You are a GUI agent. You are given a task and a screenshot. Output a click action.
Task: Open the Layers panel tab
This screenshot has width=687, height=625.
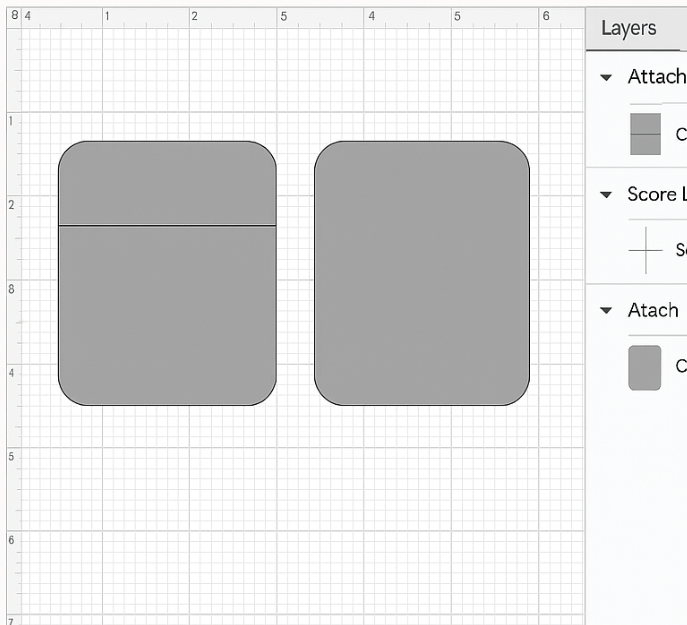click(628, 29)
